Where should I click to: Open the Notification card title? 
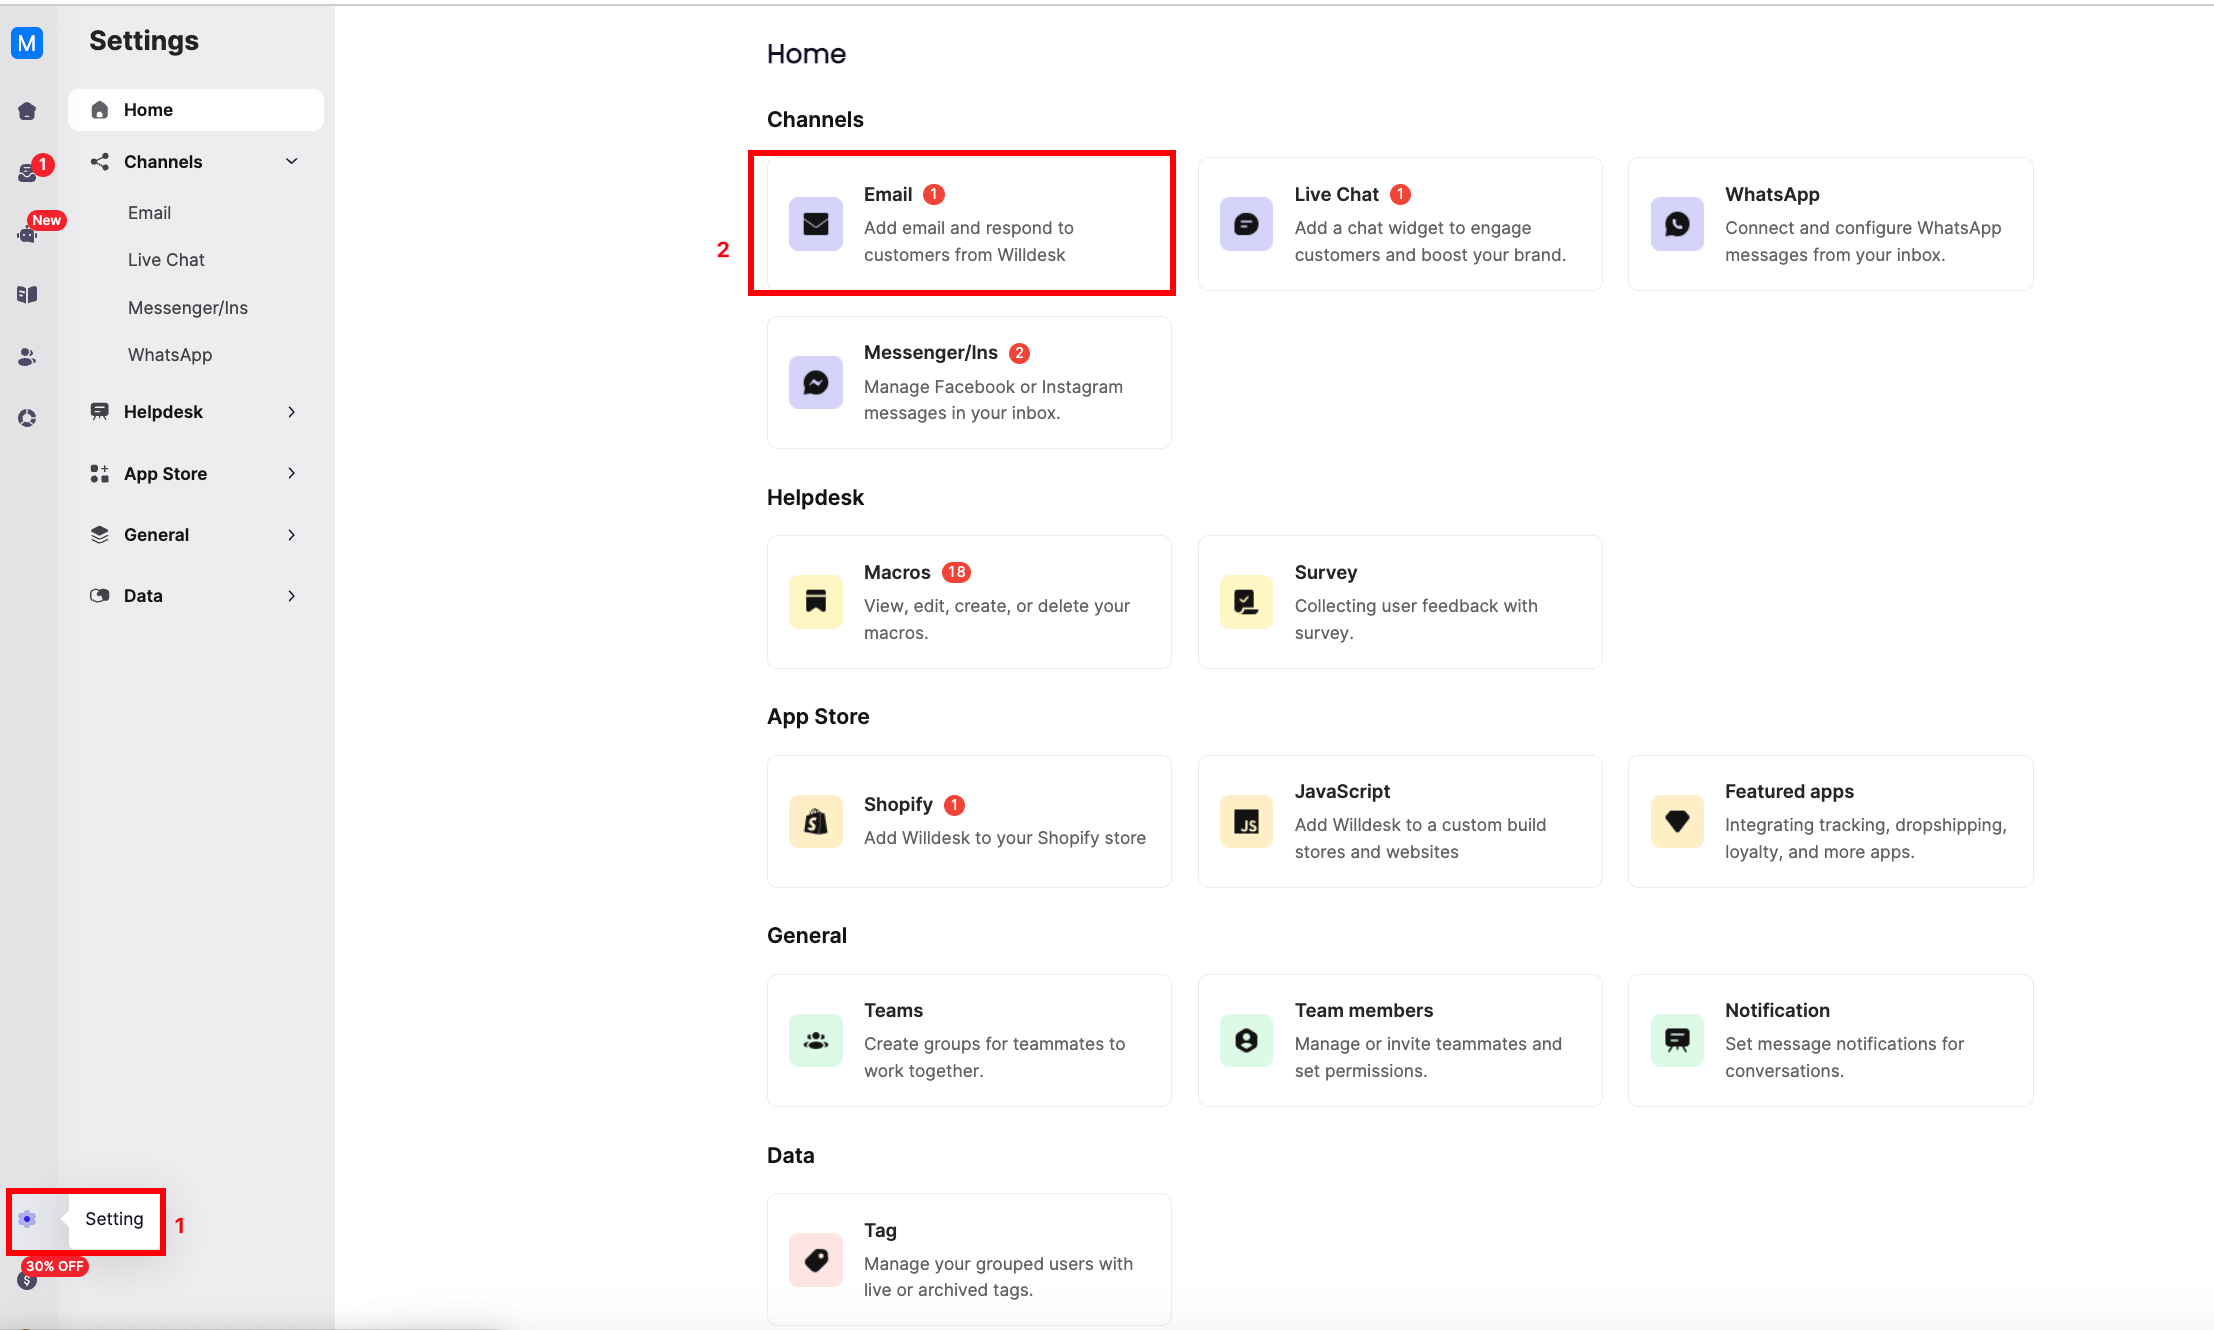click(x=1777, y=1011)
